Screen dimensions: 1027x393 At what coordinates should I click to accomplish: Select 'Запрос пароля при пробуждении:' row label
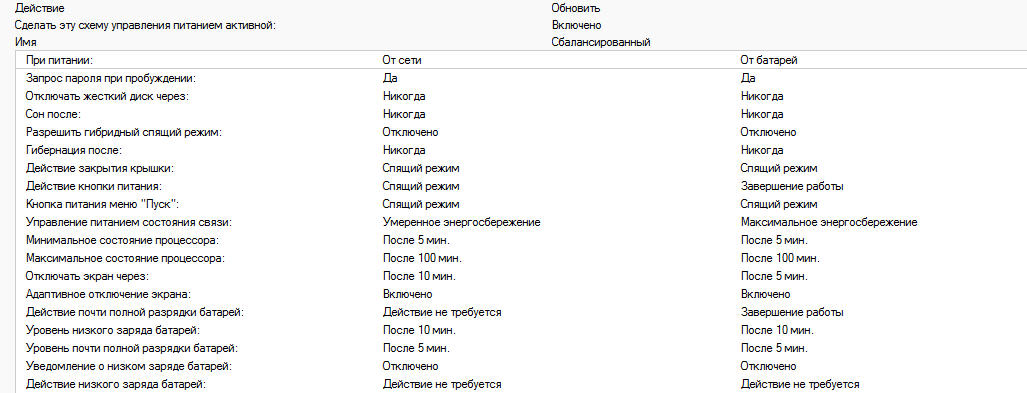coord(111,79)
